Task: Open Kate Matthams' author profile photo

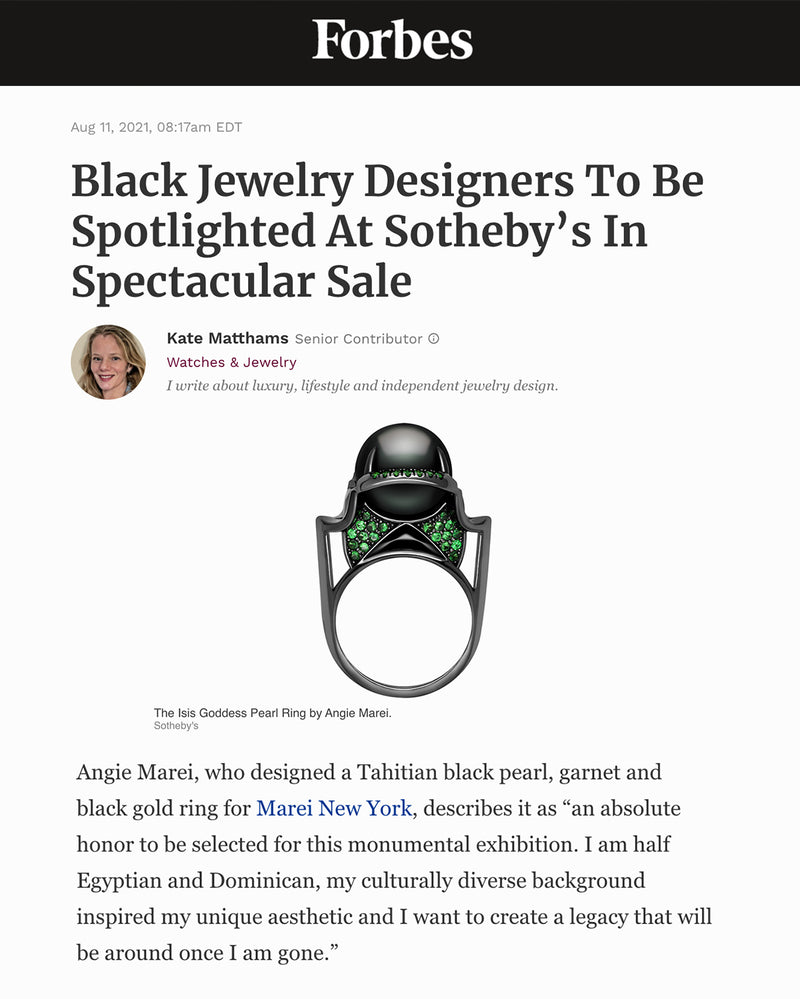Action: pos(108,362)
